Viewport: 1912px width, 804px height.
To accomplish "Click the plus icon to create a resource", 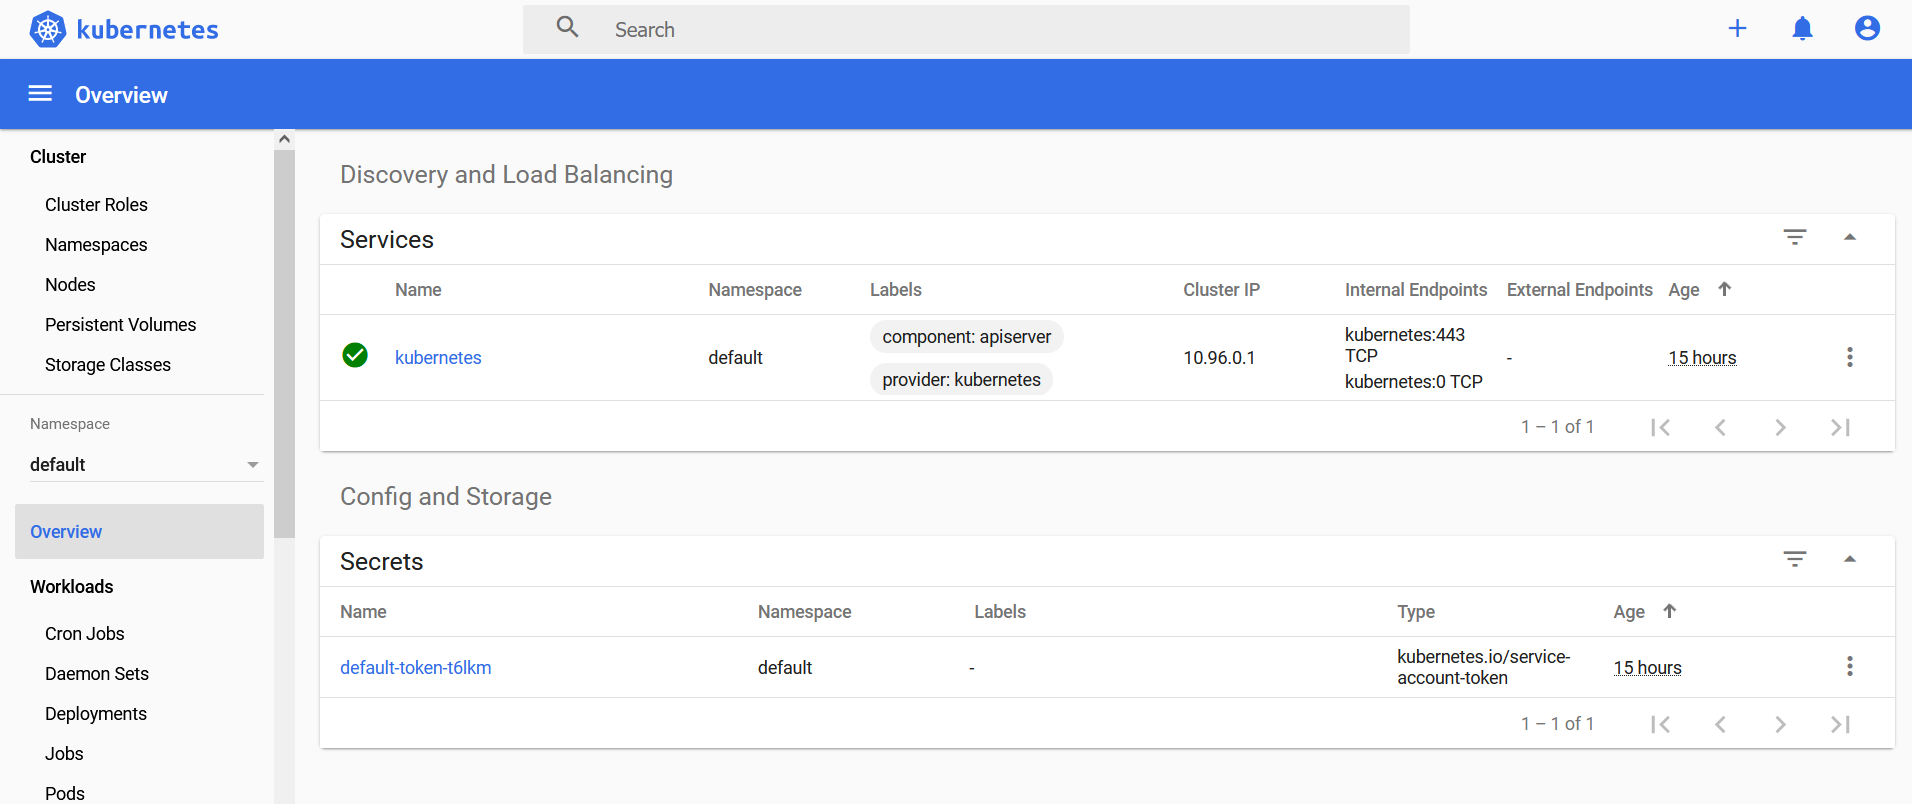I will [1737, 28].
